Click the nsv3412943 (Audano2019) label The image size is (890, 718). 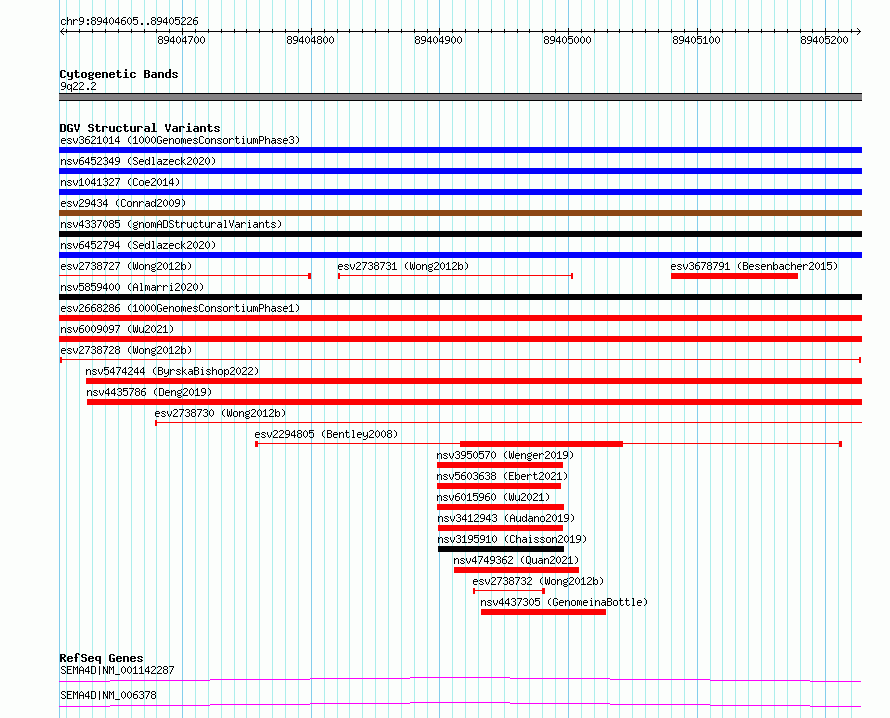506,518
